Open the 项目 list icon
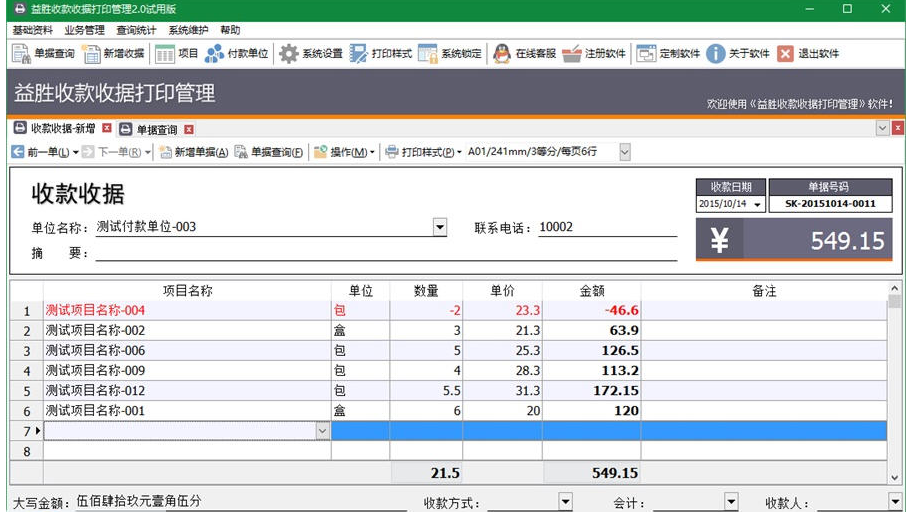908x512 pixels. [x=177, y=54]
